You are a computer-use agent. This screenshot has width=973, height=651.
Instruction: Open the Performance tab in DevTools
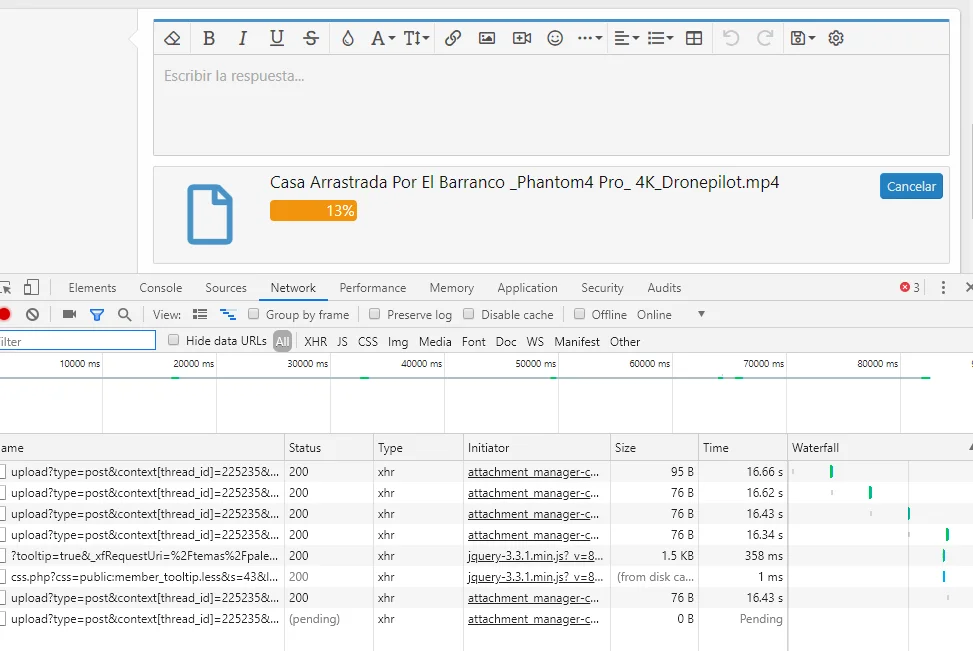pyautogui.click(x=372, y=288)
